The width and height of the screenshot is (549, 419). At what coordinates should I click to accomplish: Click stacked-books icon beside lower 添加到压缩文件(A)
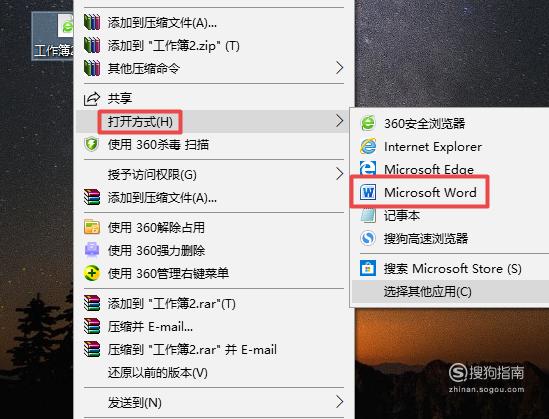[x=92, y=197]
